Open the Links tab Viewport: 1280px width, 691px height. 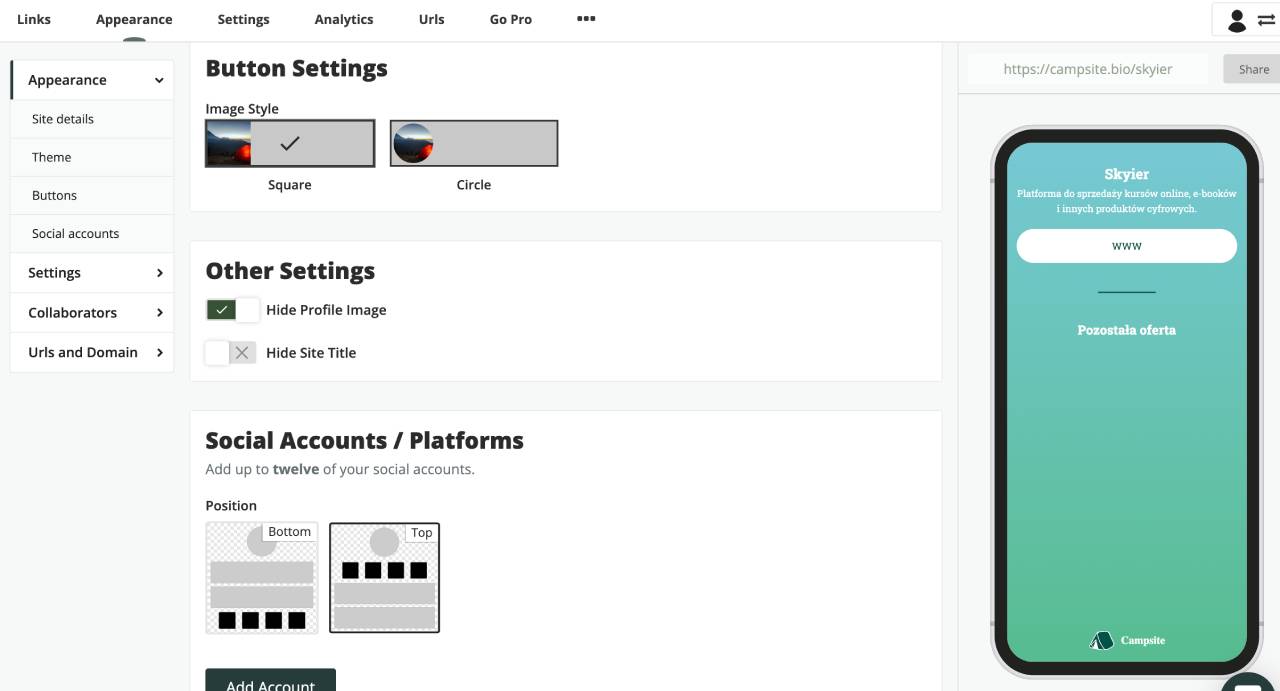34,19
